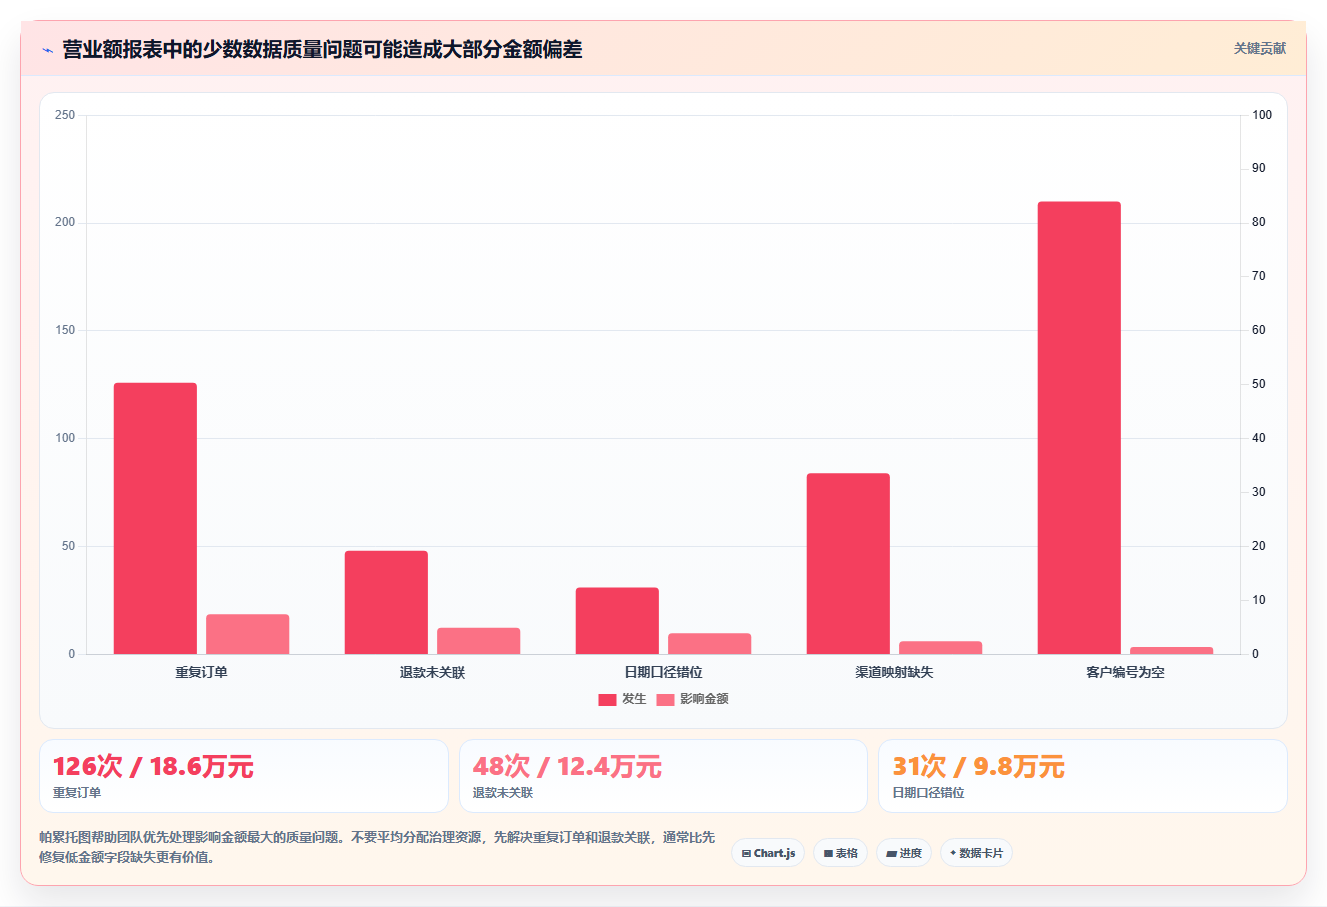This screenshot has height=907, width=1327.
Task: Click the 重复订单 amount bar
Action: coord(248,634)
